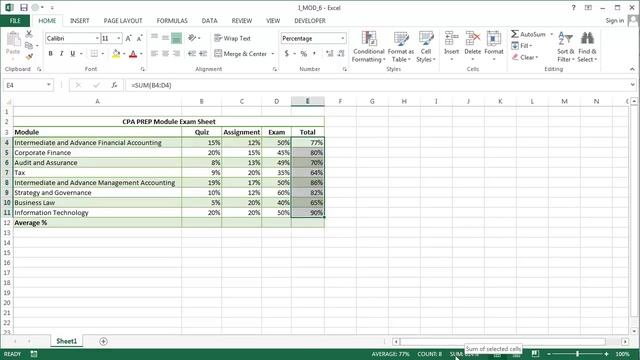Viewport: 640px width, 360px height.
Task: Apply Accounting Number Format dollar icon
Action: point(287,53)
